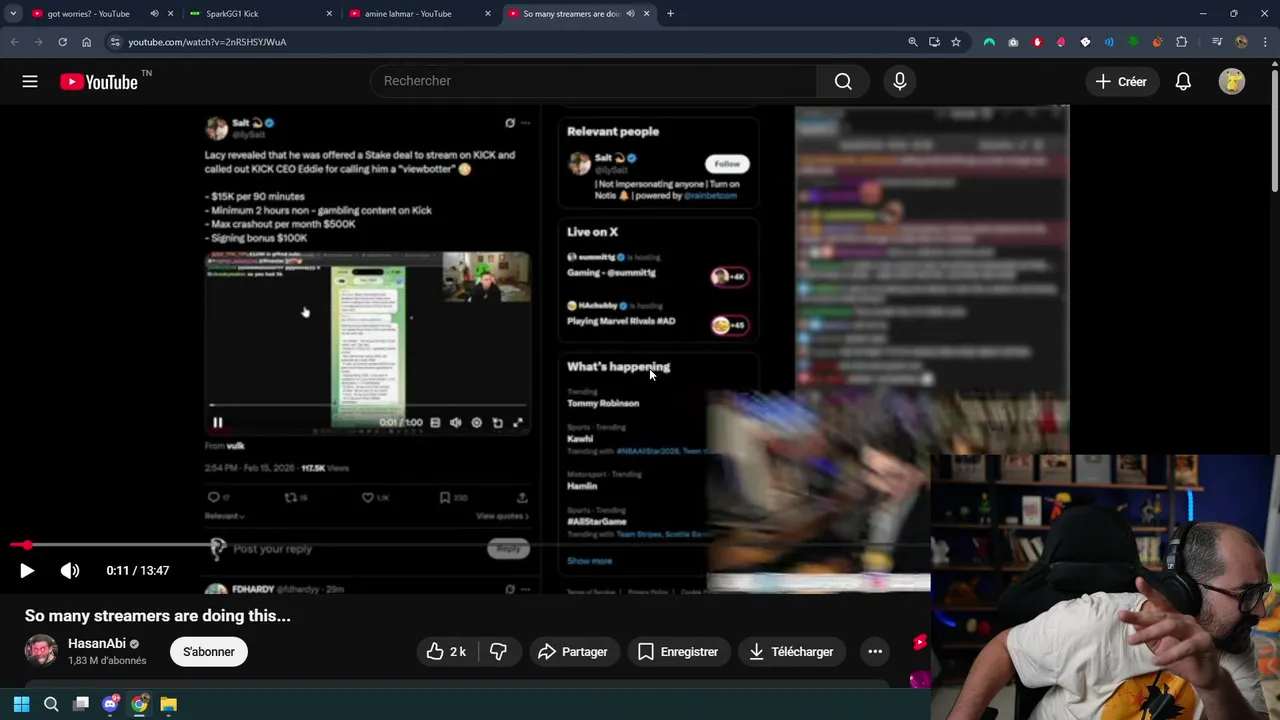1280x720 pixels.
Task: Open Chrome profile avatar
Action: pyautogui.click(x=1241, y=42)
